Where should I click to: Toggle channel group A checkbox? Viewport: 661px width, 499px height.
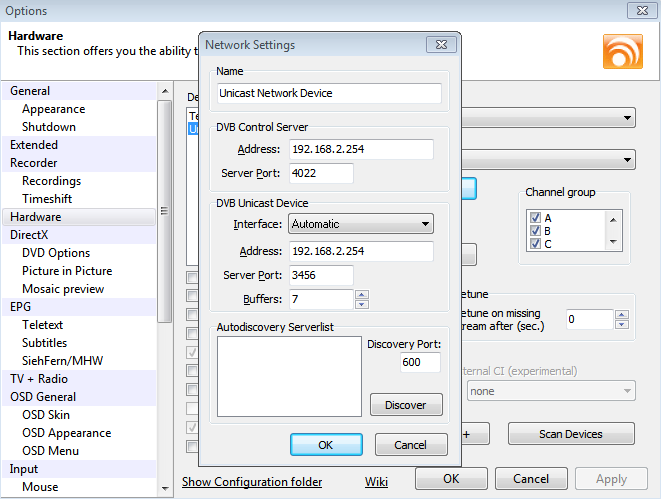point(536,218)
